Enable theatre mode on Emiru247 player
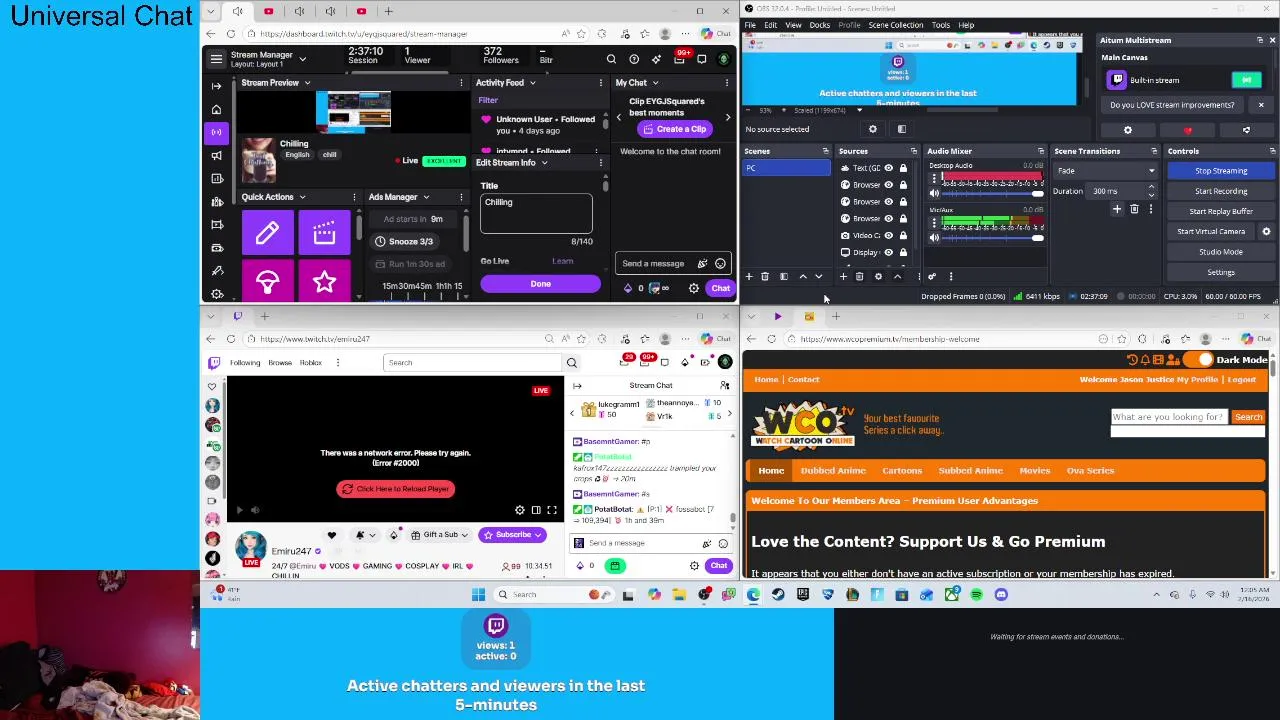Screen dimensions: 1280x720 [536, 510]
